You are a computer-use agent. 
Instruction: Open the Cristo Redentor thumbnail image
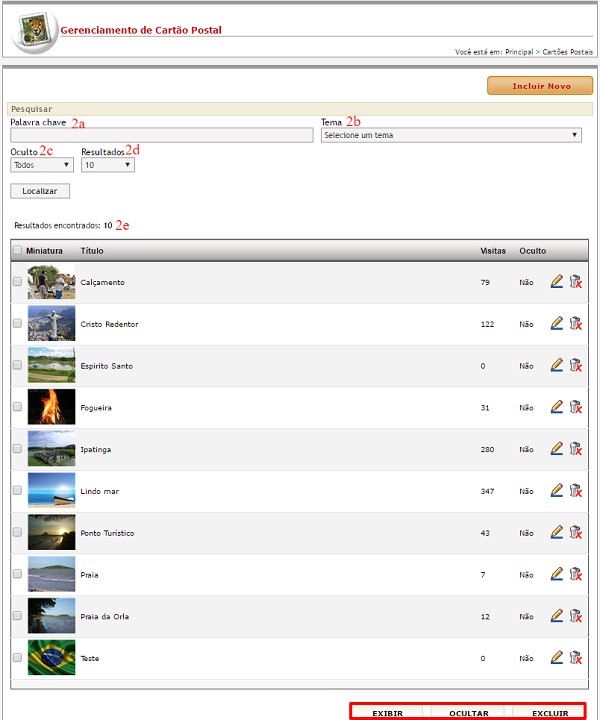click(x=51, y=323)
